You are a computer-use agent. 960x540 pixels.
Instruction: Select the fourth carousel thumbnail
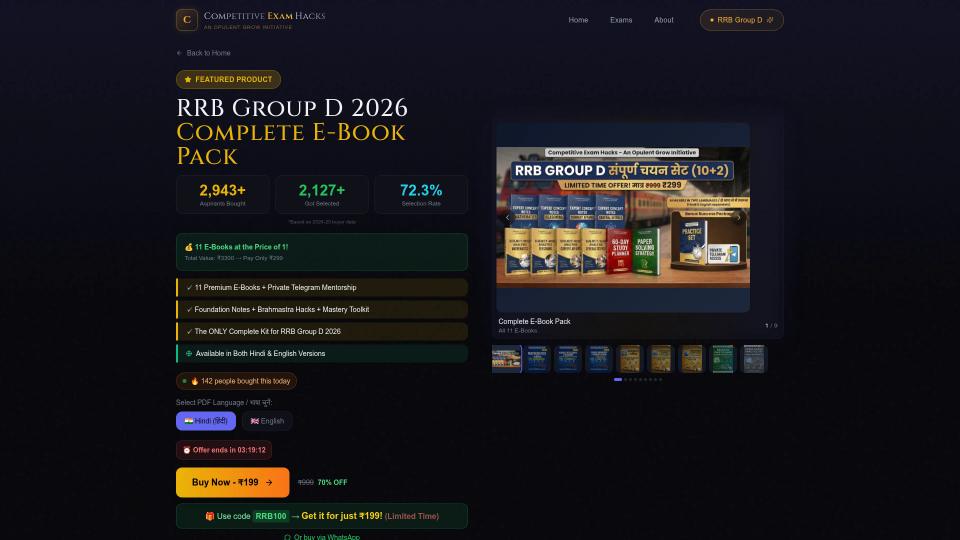coord(599,359)
